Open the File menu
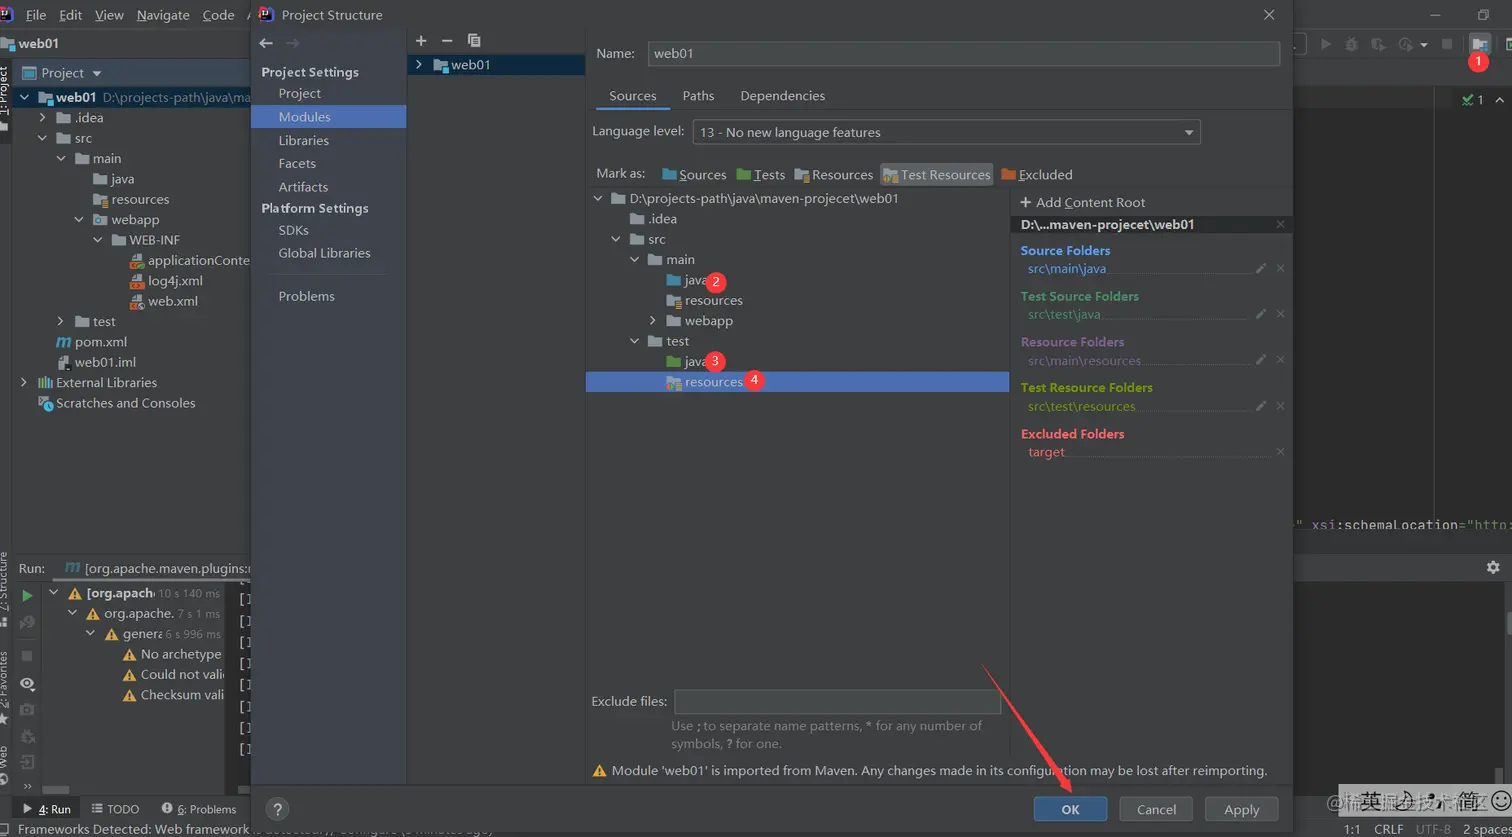 coord(36,15)
